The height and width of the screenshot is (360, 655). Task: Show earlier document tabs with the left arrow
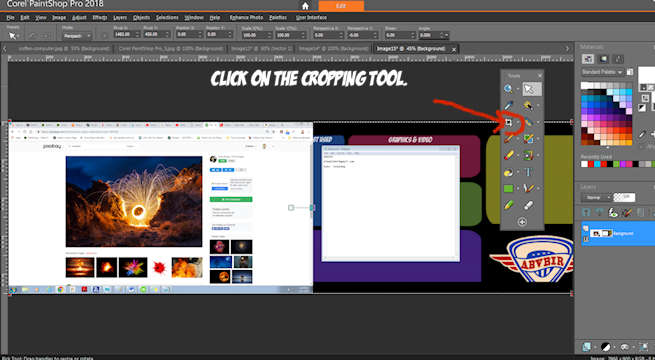coord(5,49)
